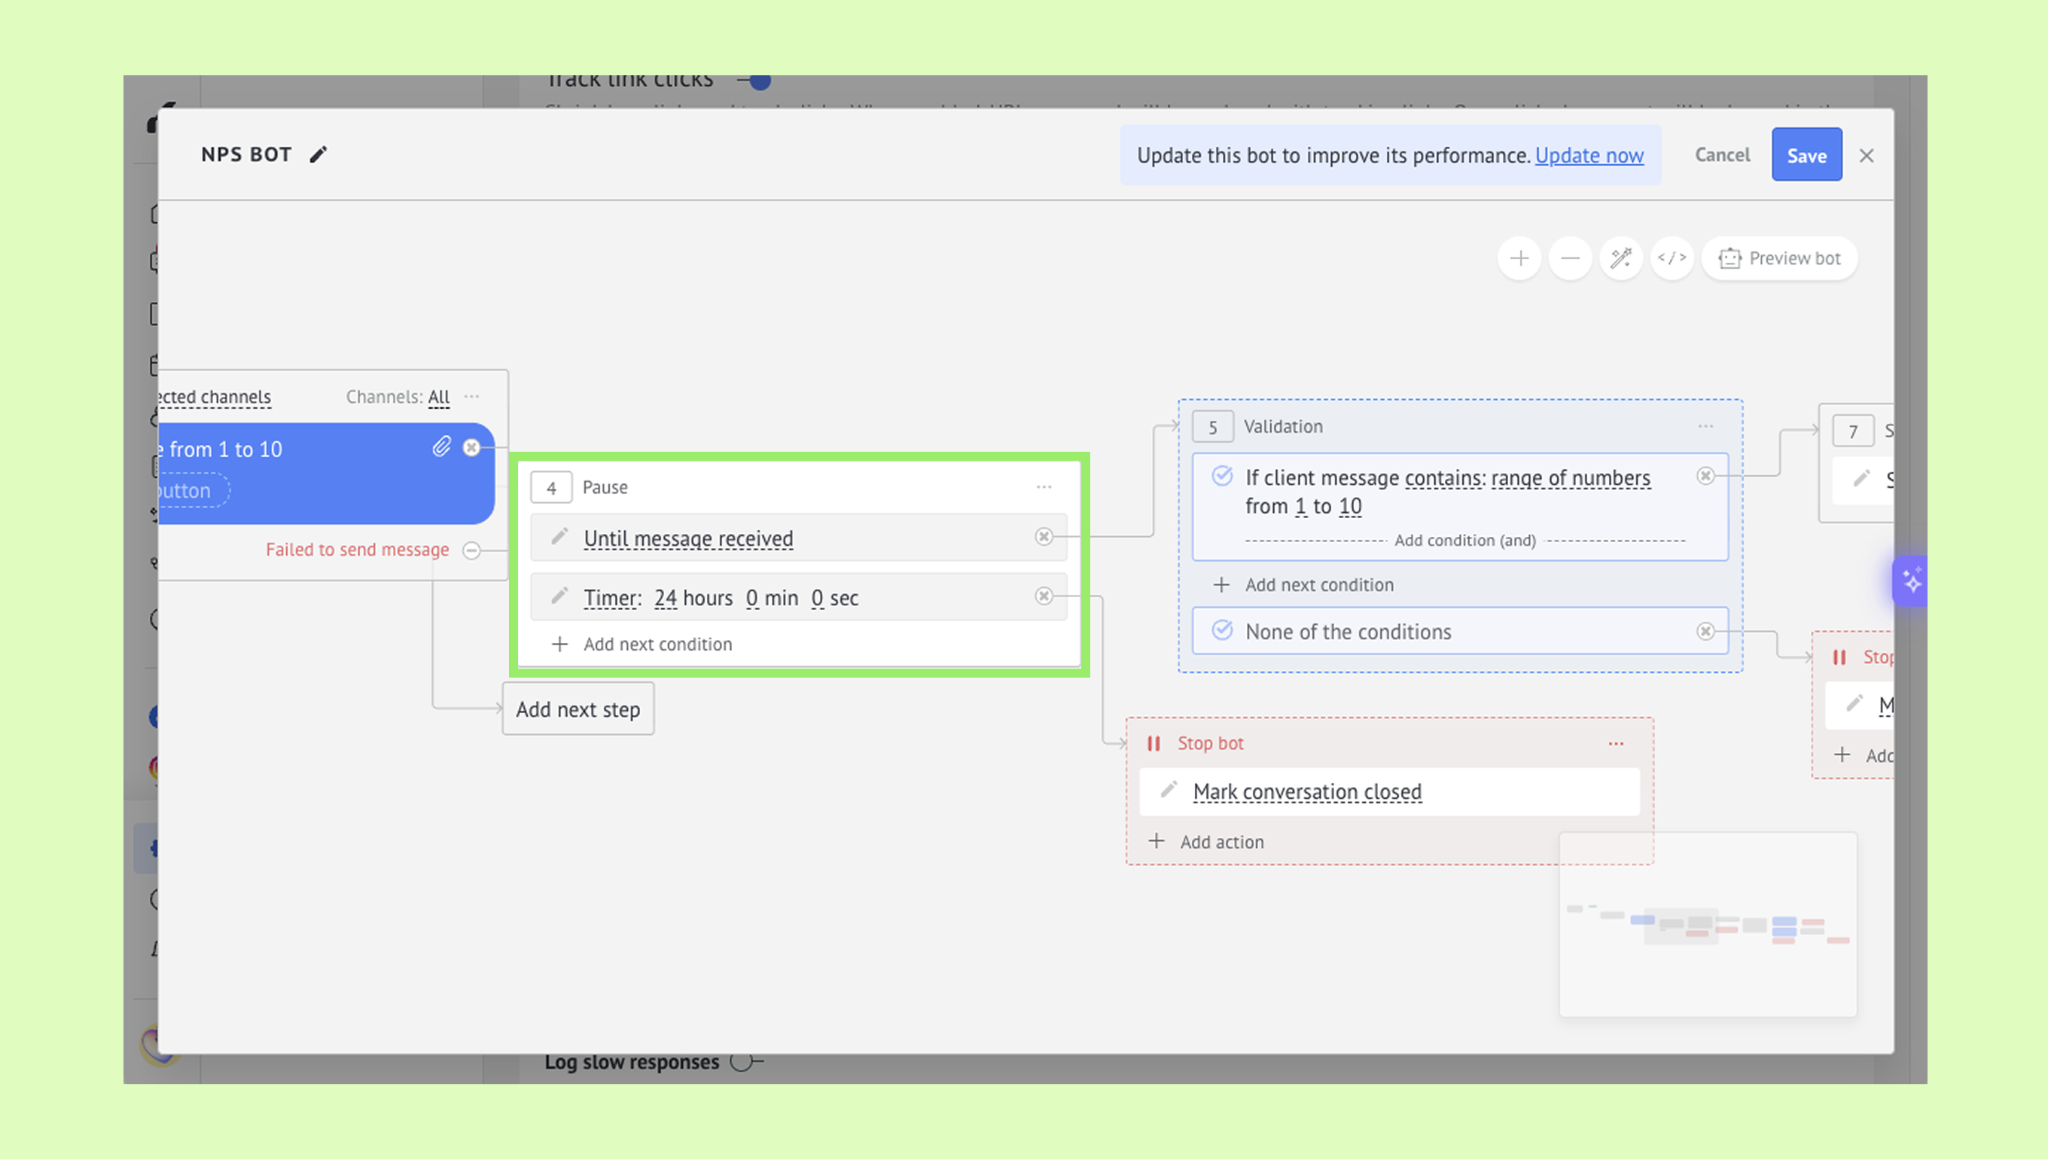This screenshot has width=2048, height=1160.
Task: Remove 'None of the conditions' row
Action: pos(1705,631)
